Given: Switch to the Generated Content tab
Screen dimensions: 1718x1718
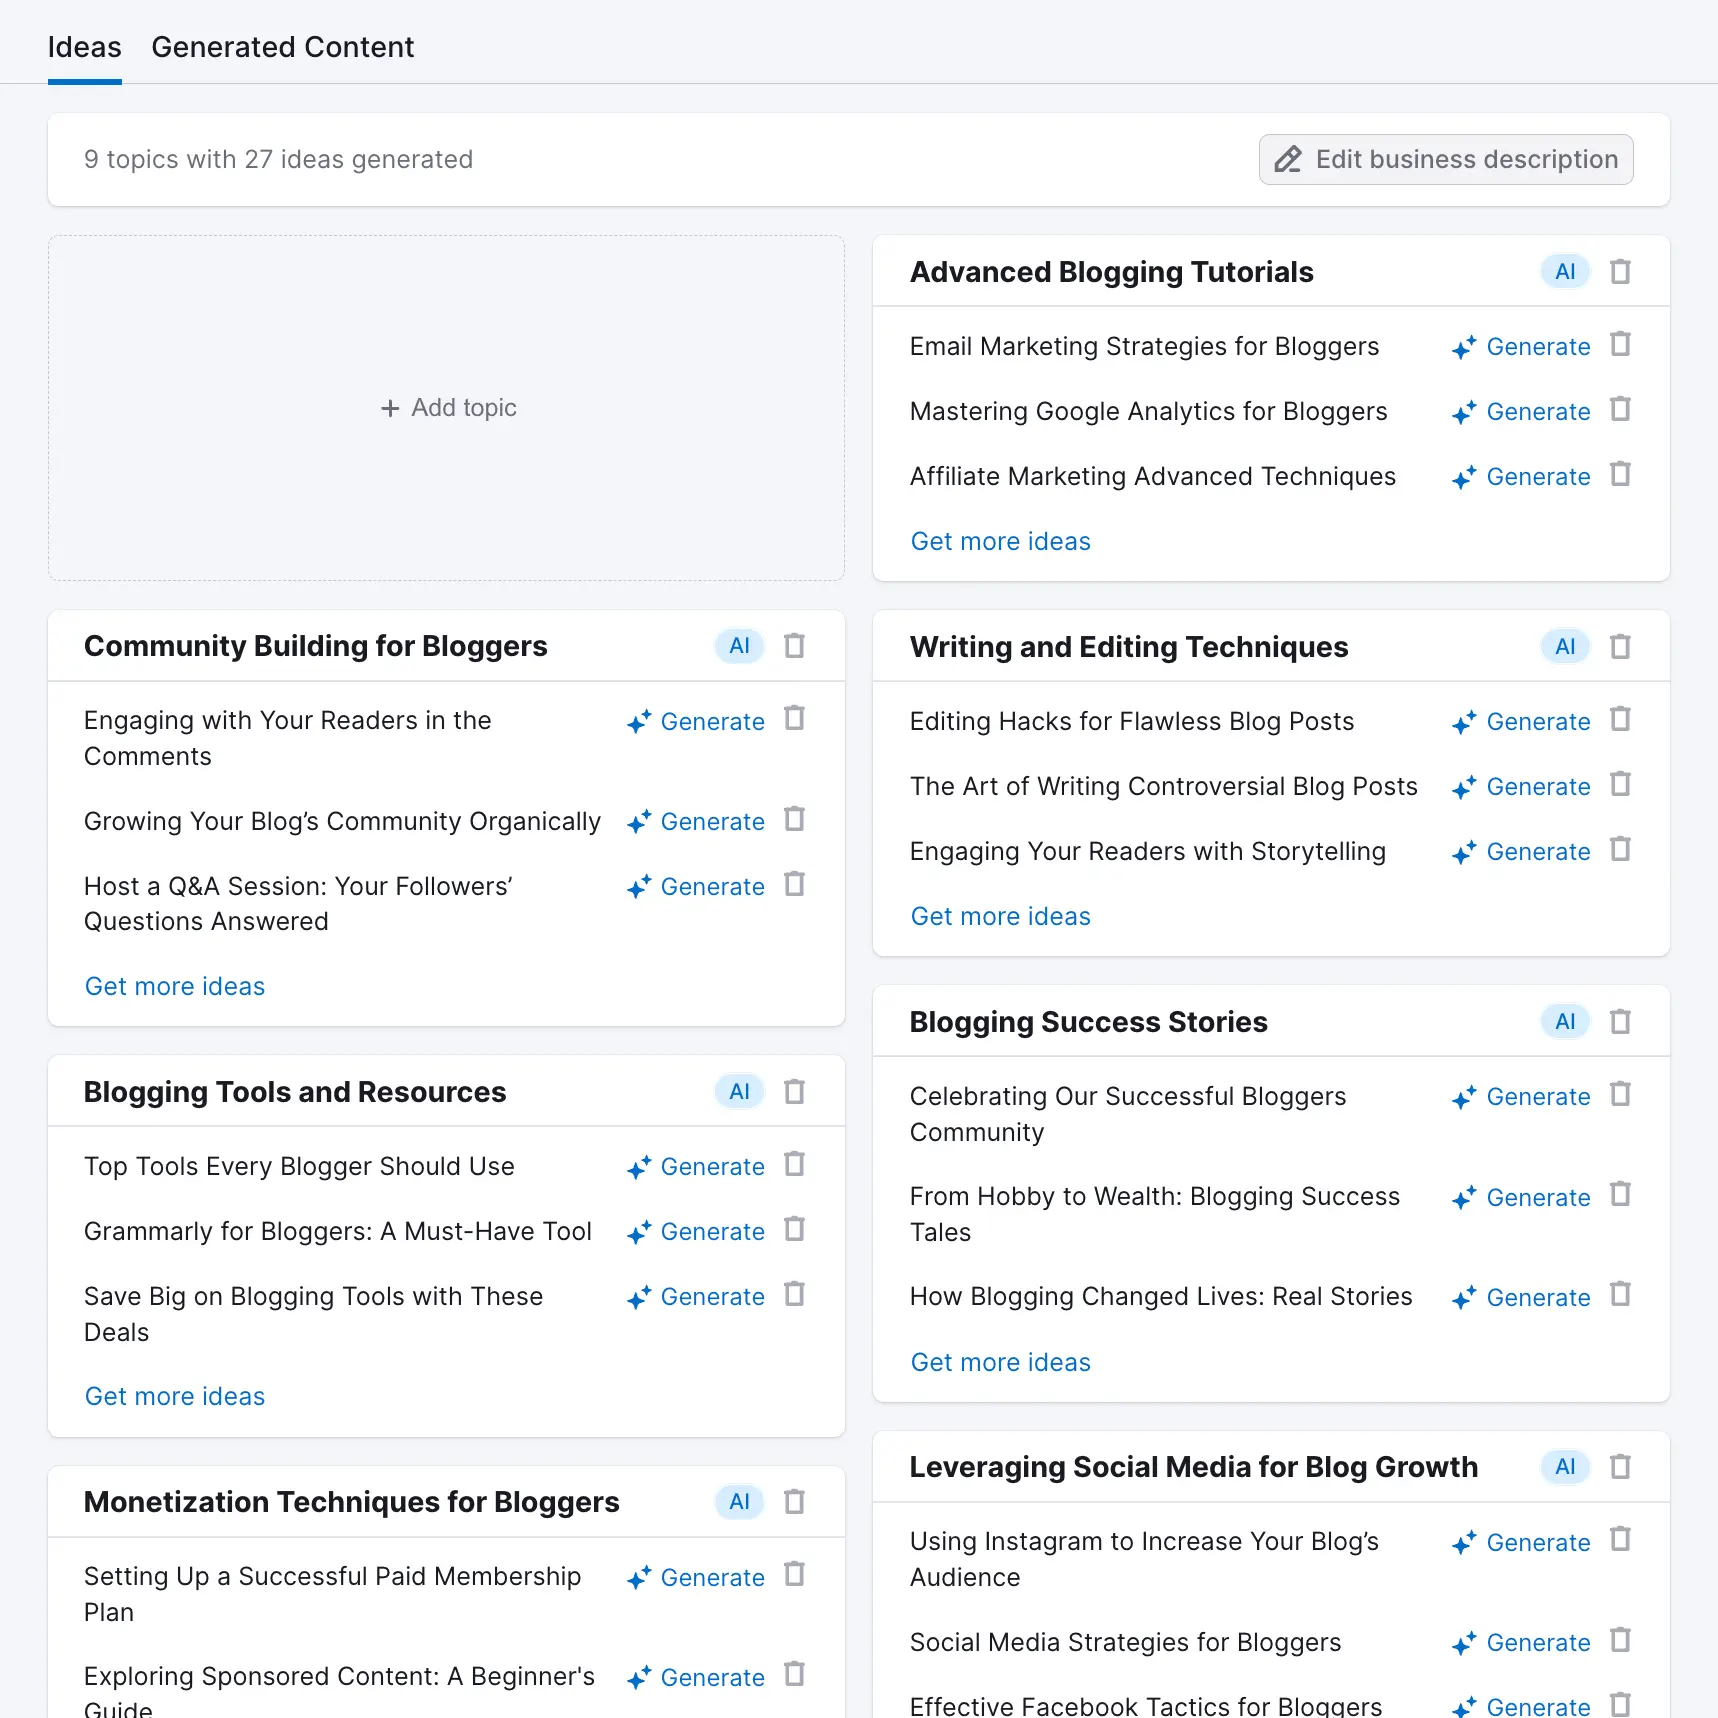Looking at the screenshot, I should click(x=283, y=46).
